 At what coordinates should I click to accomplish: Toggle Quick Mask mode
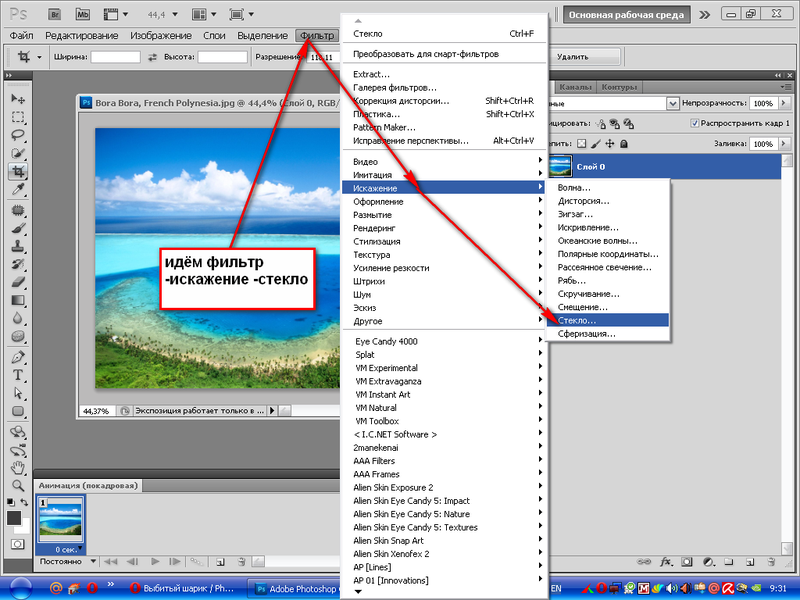pos(17,544)
